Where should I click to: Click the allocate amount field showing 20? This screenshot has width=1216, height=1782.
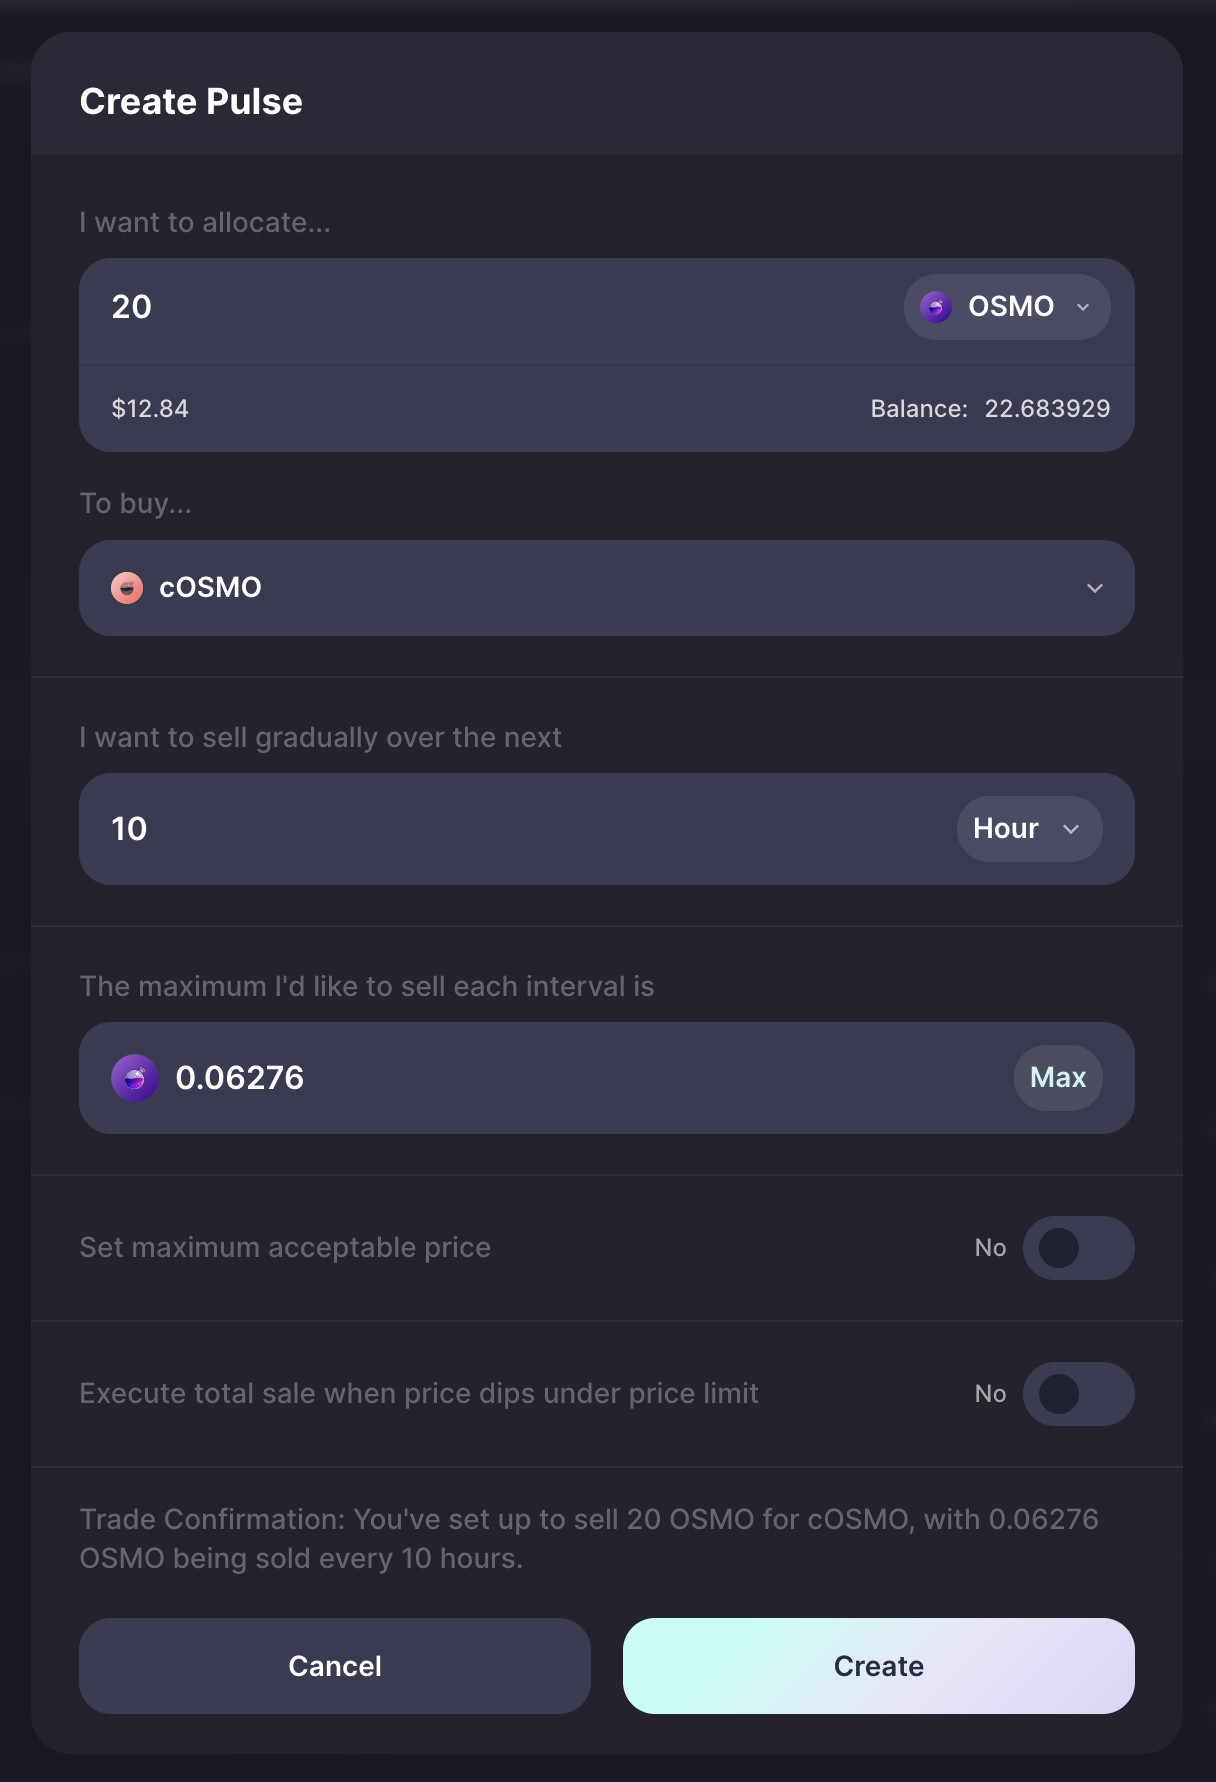[x=490, y=307]
